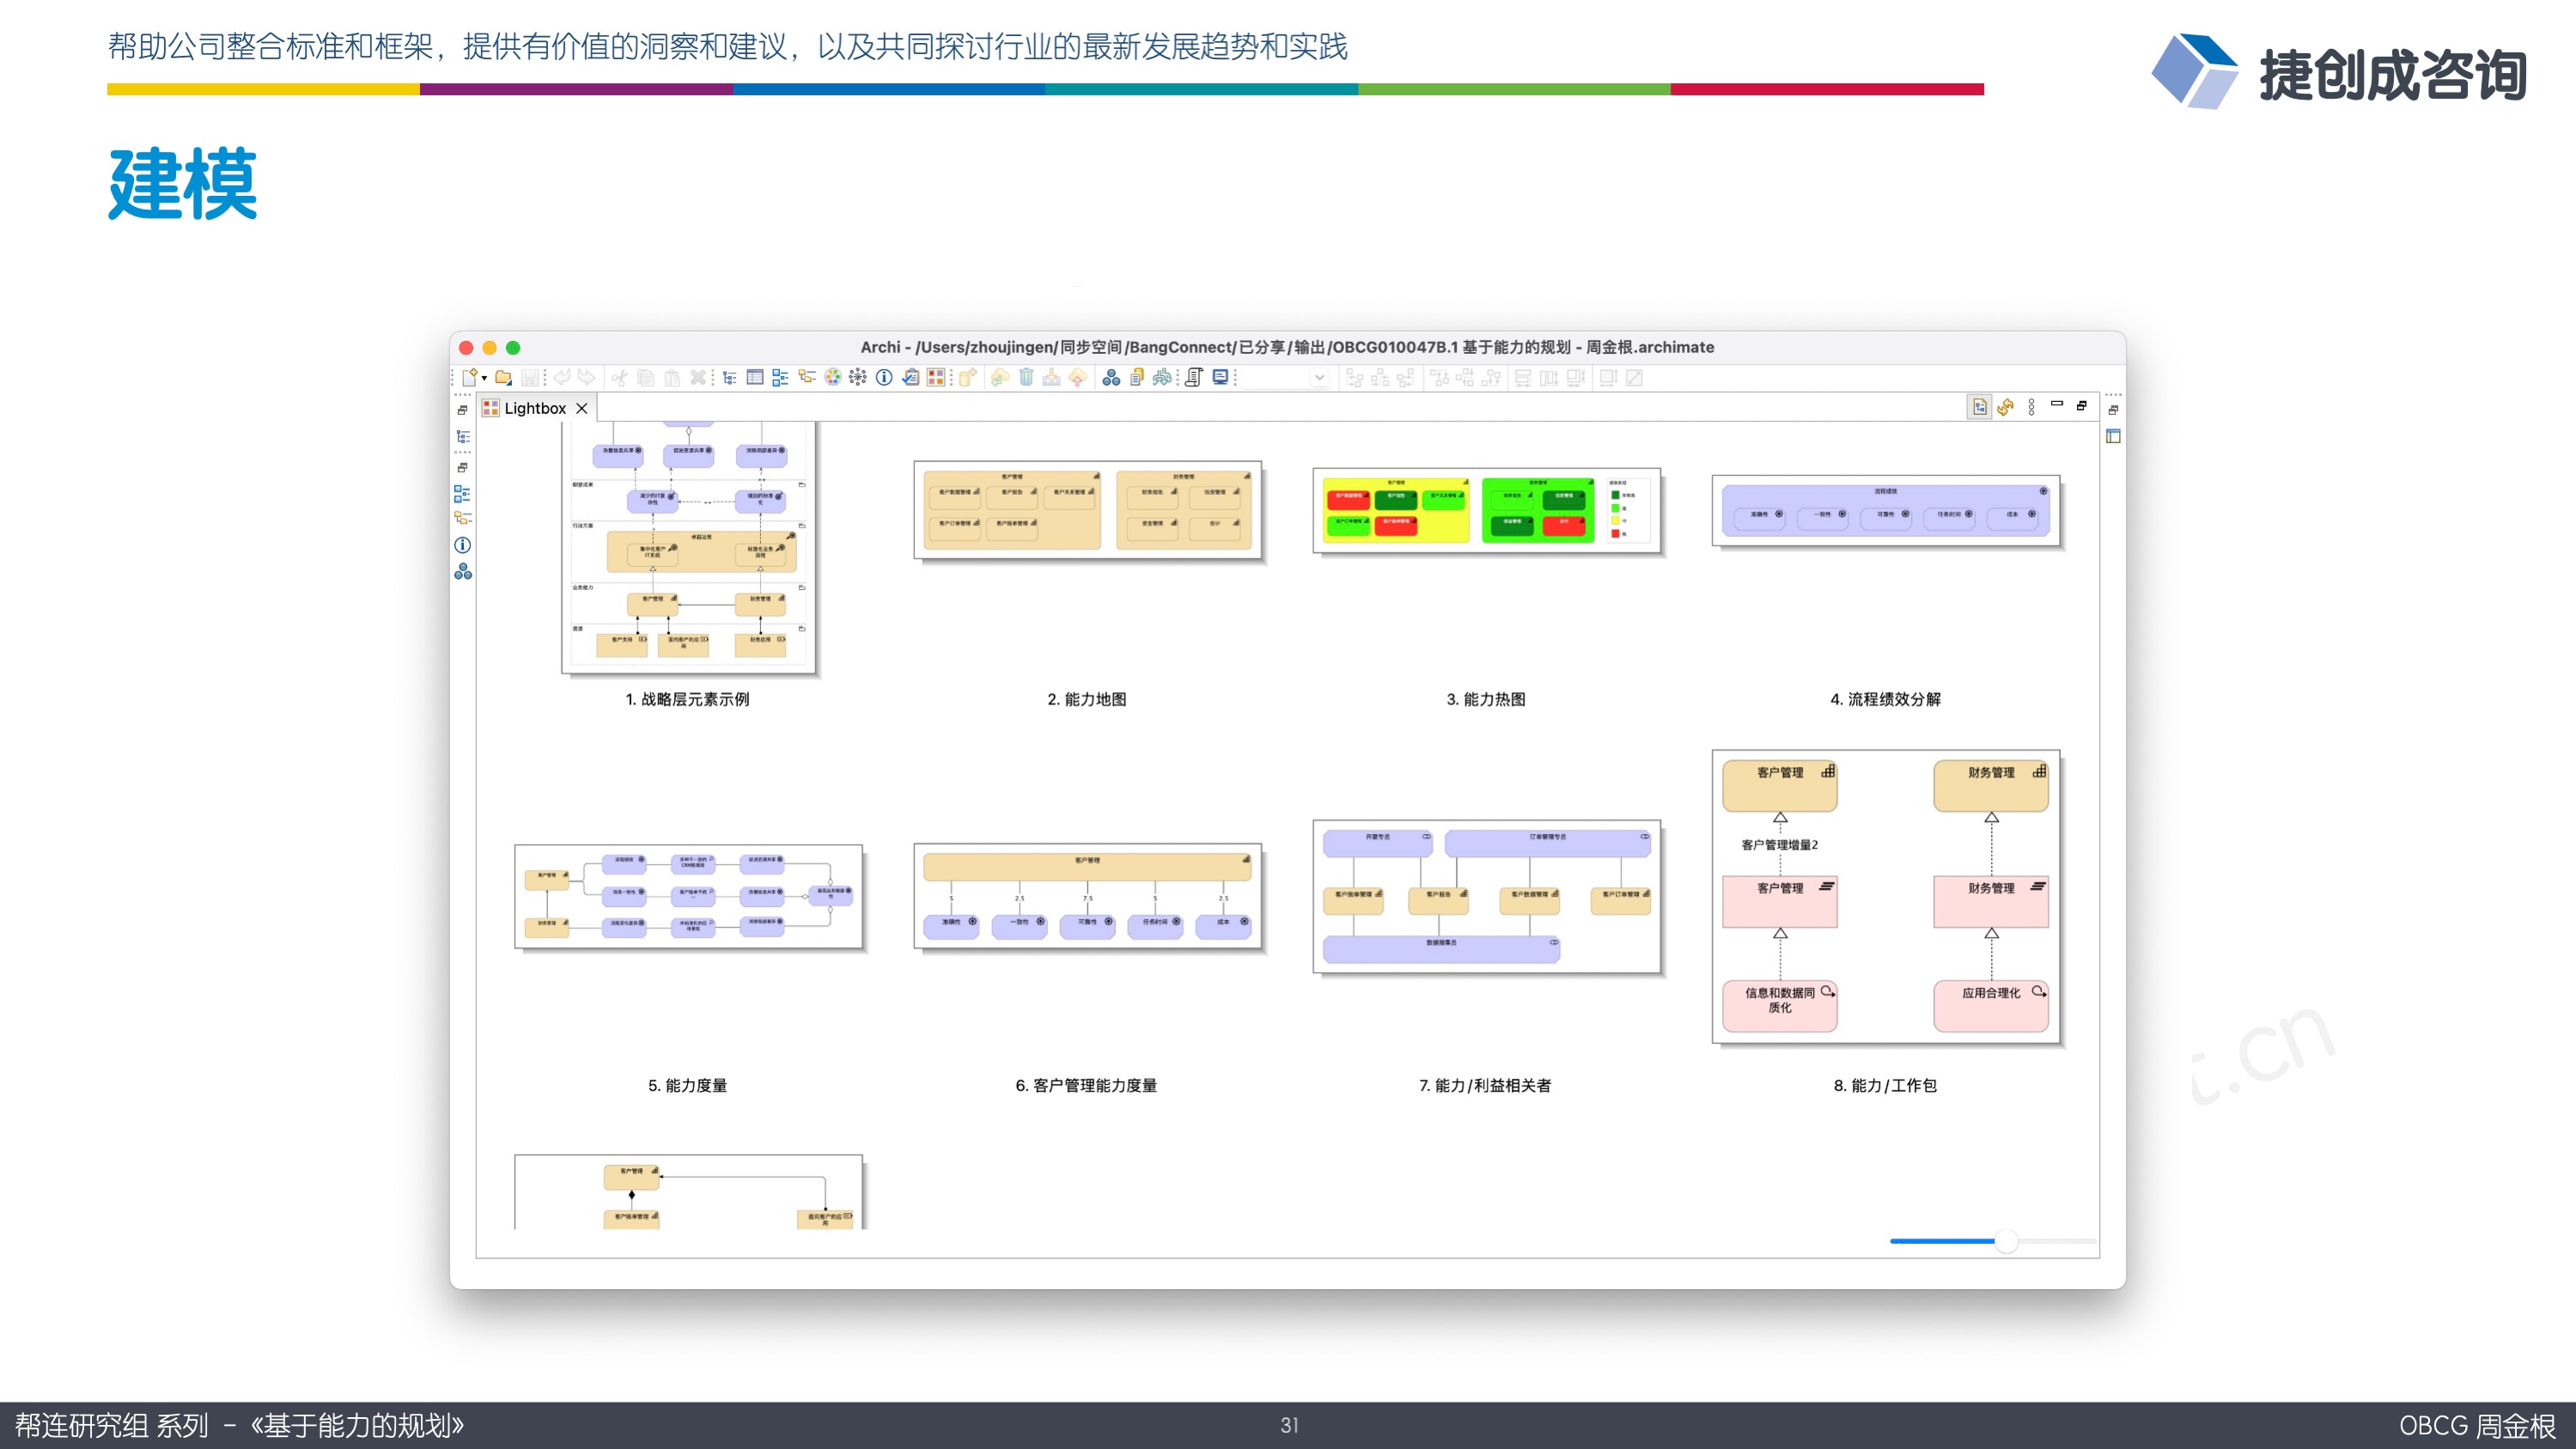The height and width of the screenshot is (1449, 2576).
Task: Click the Redo arrow in the toolbar
Action: tap(587, 377)
